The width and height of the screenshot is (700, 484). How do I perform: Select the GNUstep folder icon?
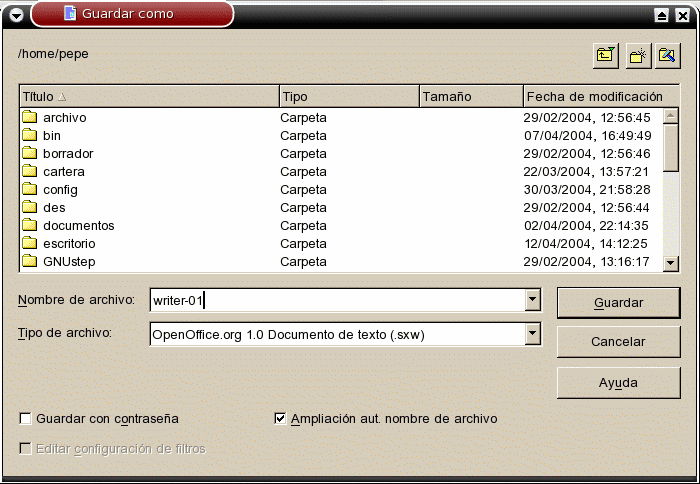click(x=30, y=262)
